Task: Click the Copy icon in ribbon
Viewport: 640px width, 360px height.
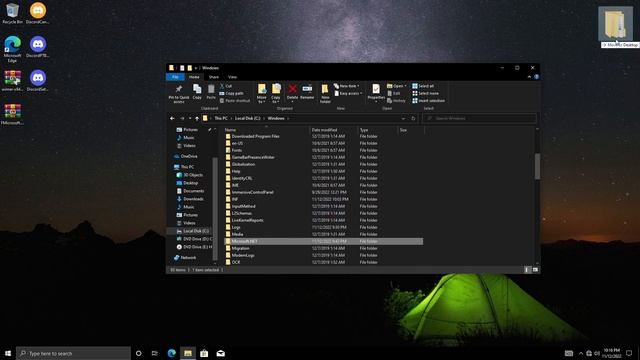Action: click(x=197, y=89)
